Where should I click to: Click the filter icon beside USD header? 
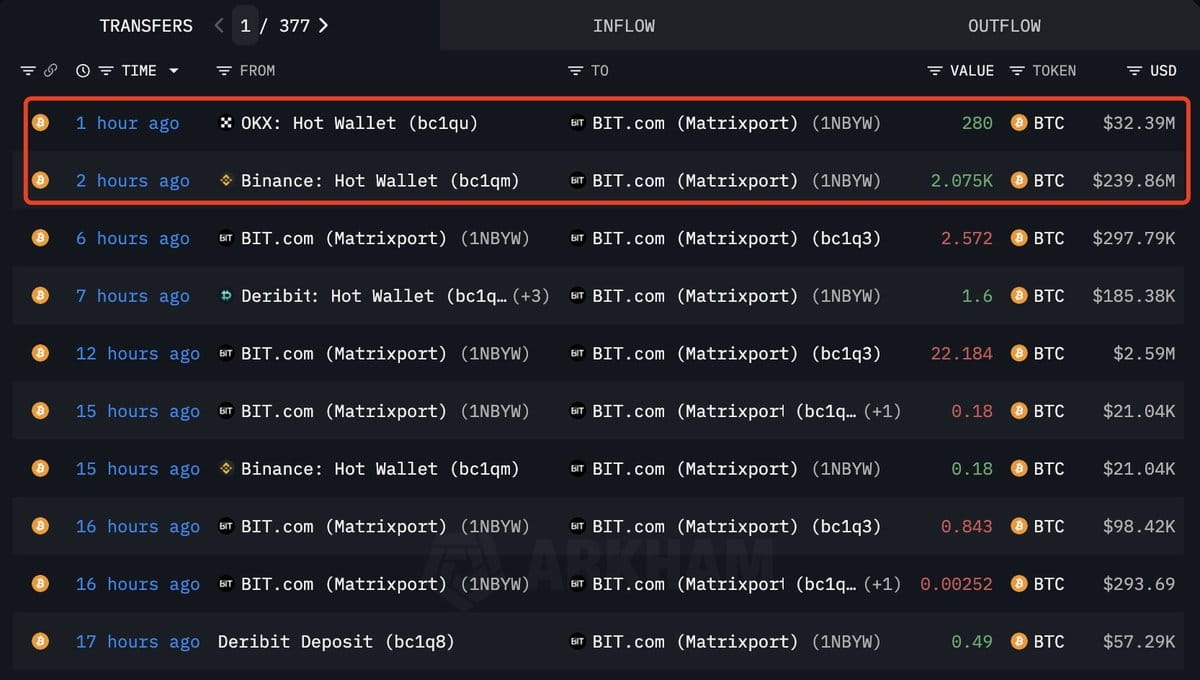click(x=1135, y=71)
